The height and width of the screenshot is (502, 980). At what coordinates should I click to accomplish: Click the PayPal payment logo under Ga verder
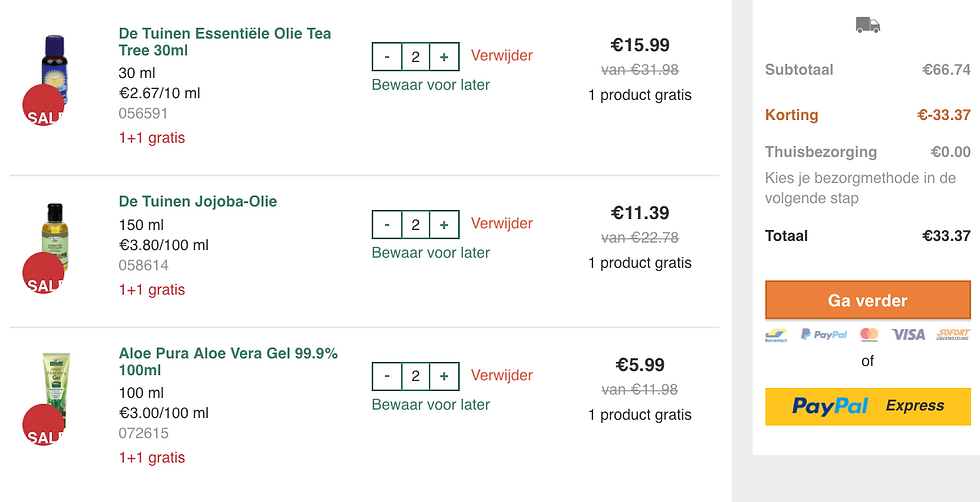click(x=824, y=334)
